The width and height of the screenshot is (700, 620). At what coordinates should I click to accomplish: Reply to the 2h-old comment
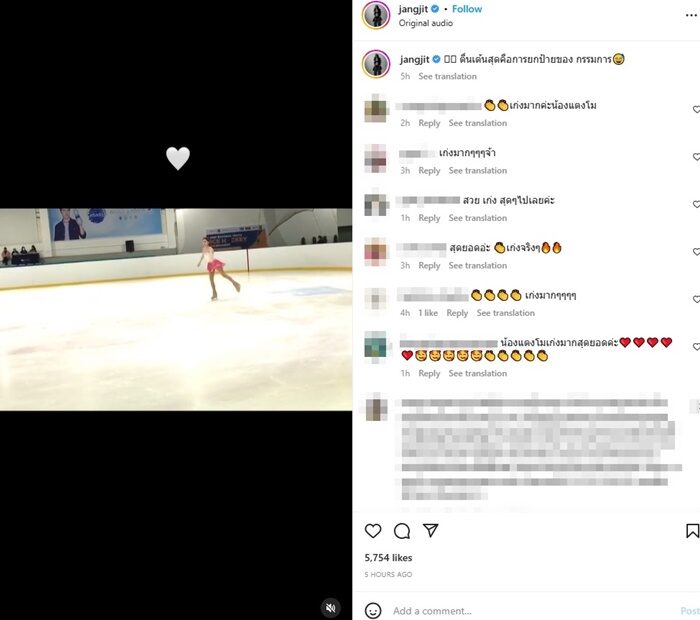pos(429,123)
